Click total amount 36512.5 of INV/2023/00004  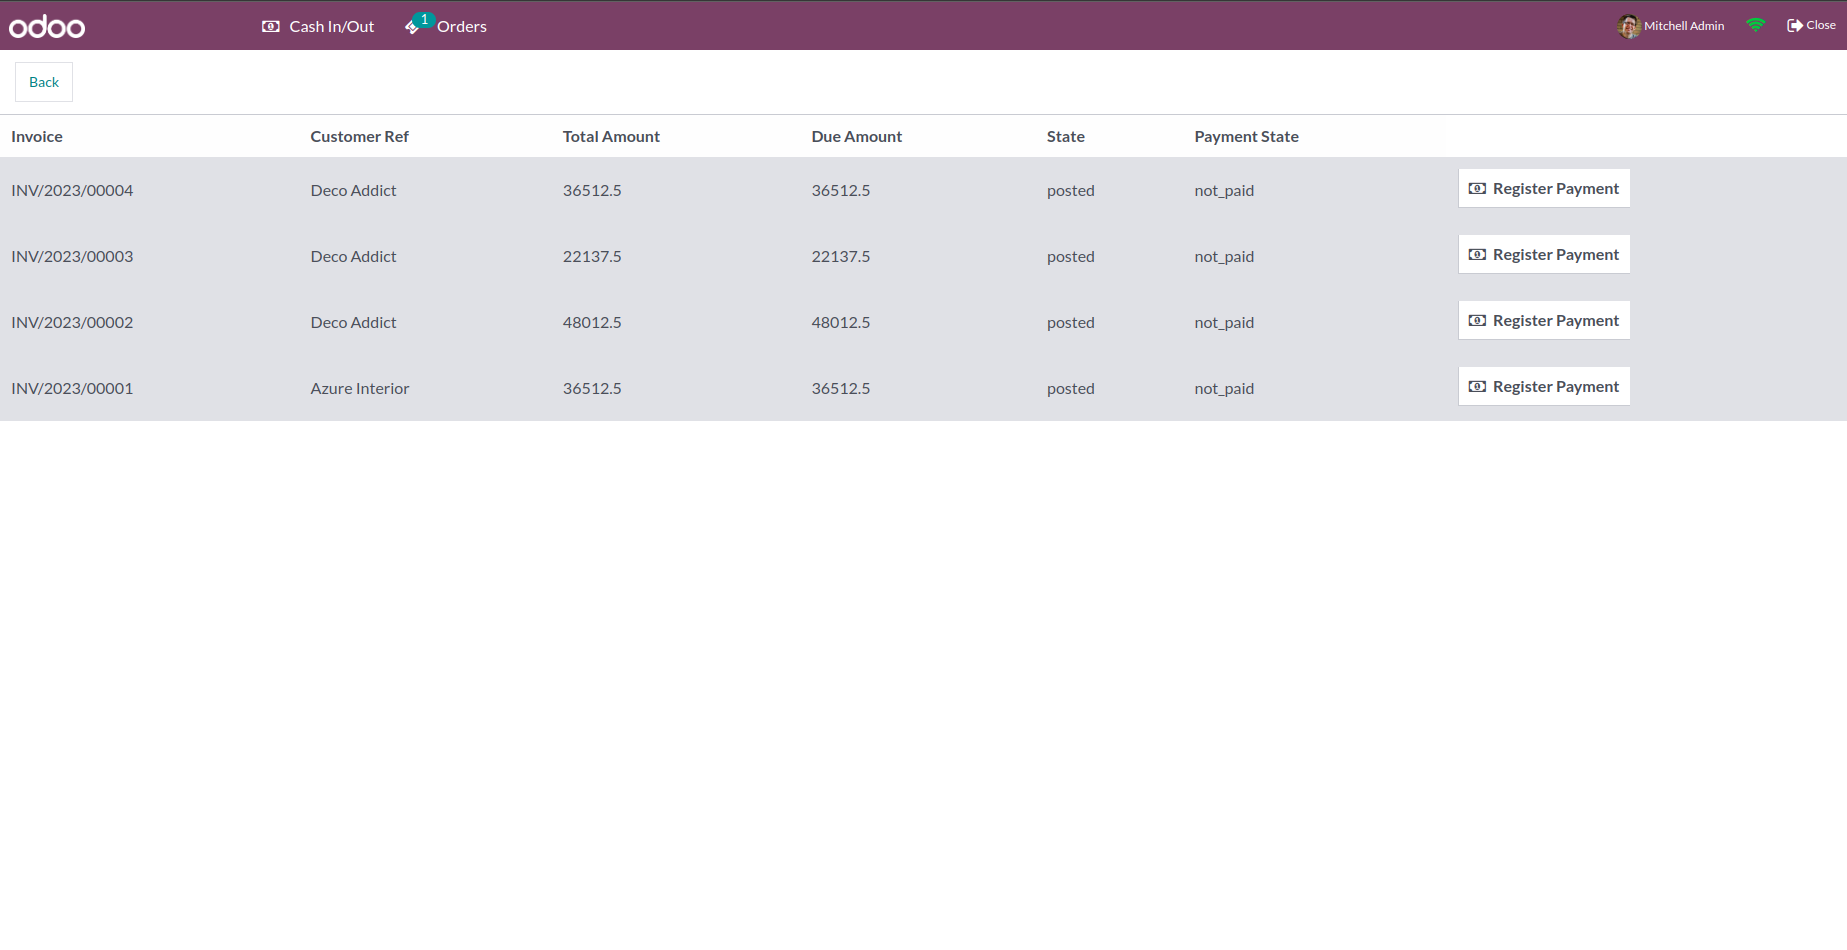pos(592,190)
